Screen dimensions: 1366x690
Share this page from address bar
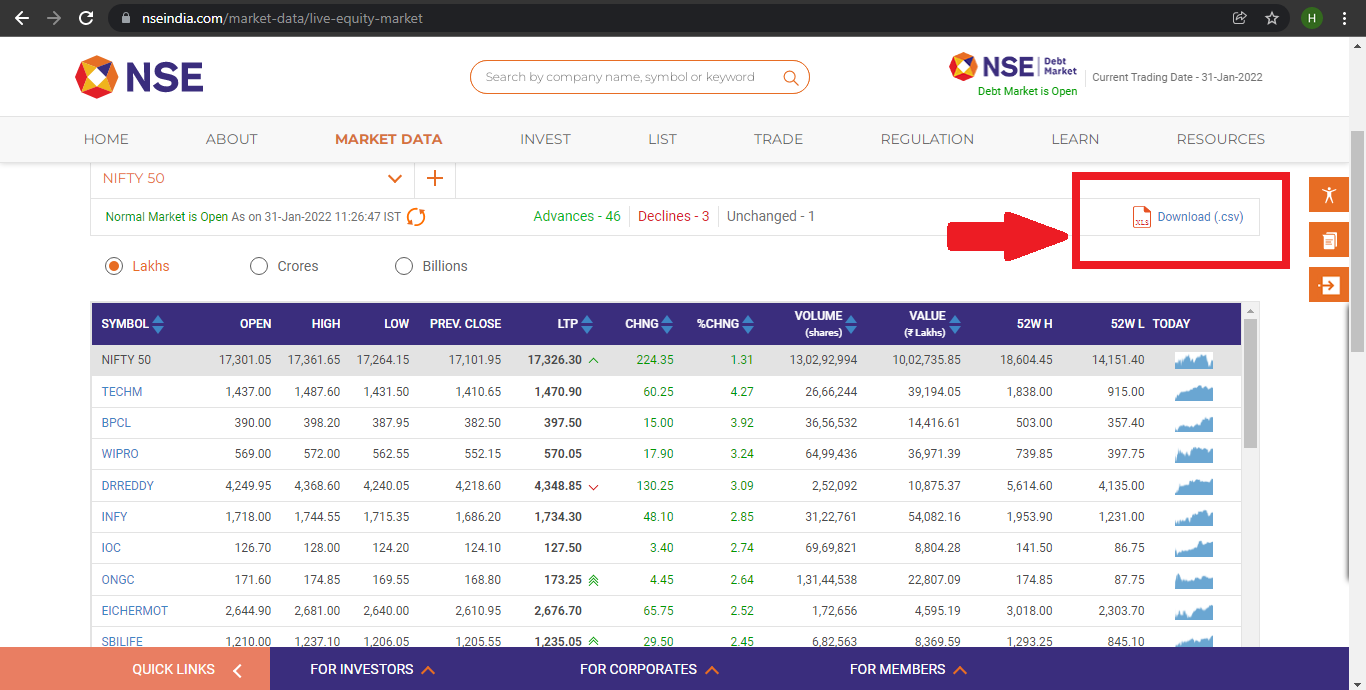pos(1240,18)
